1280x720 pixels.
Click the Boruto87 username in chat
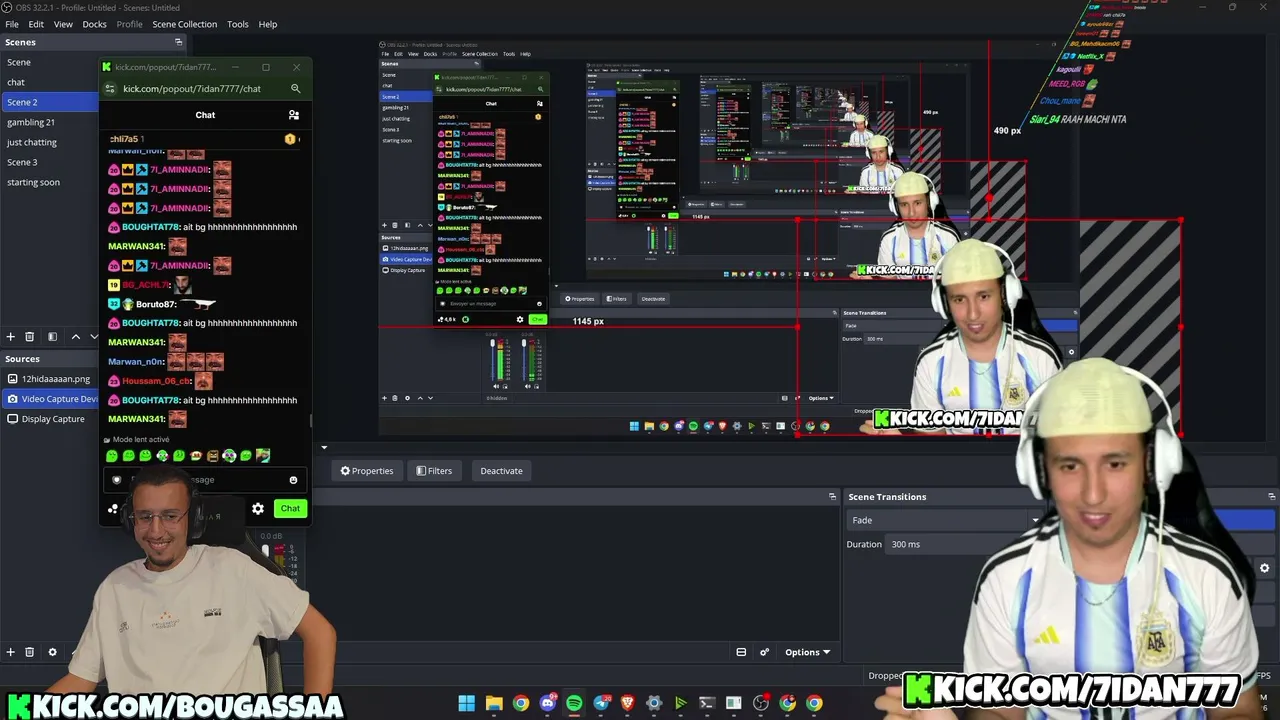click(x=155, y=304)
